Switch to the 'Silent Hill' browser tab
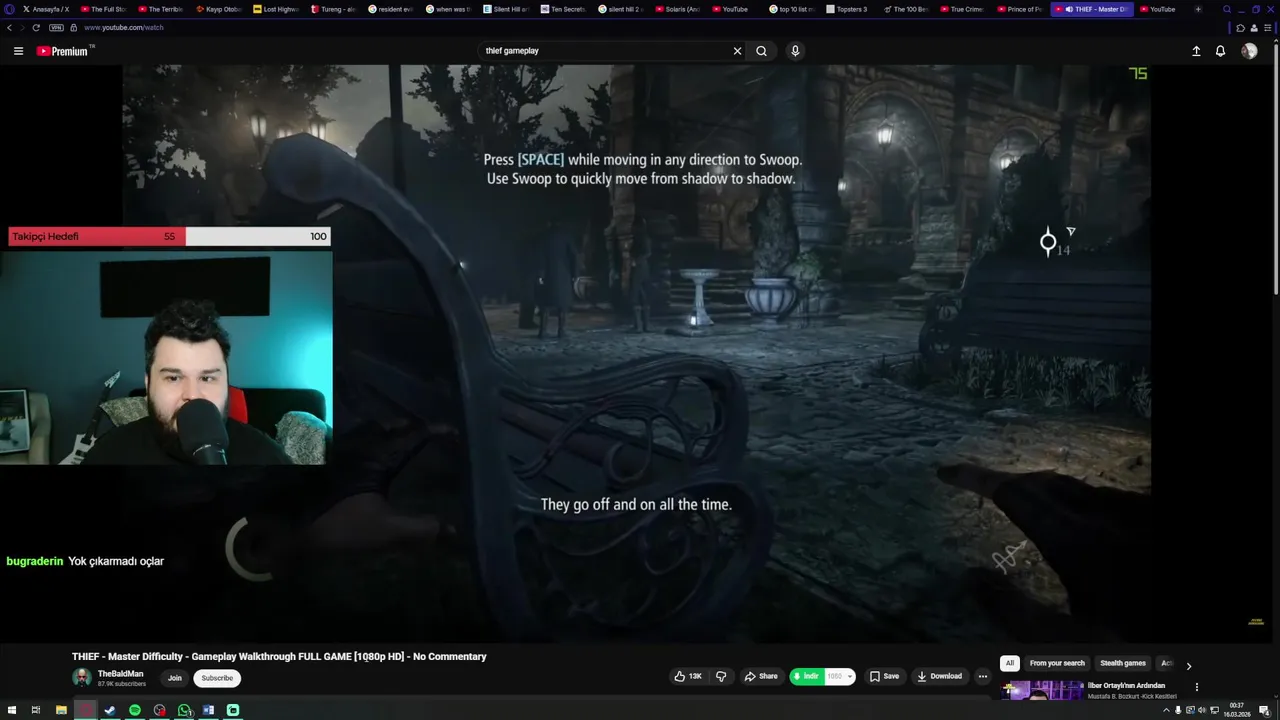The height and width of the screenshot is (720, 1280). (507, 9)
